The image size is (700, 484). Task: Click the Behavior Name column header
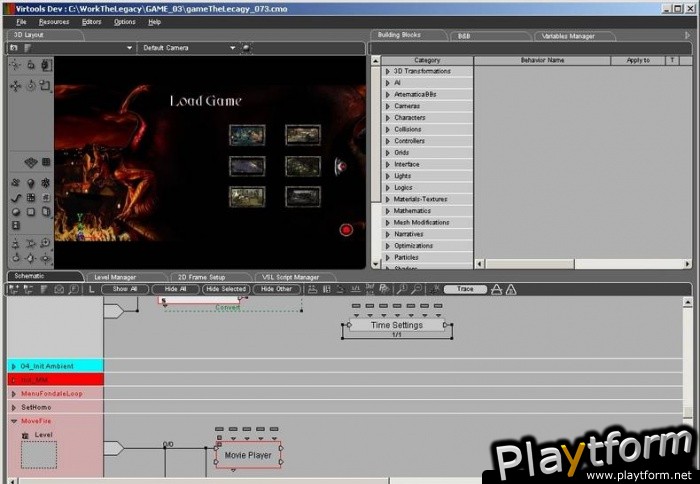[542, 60]
